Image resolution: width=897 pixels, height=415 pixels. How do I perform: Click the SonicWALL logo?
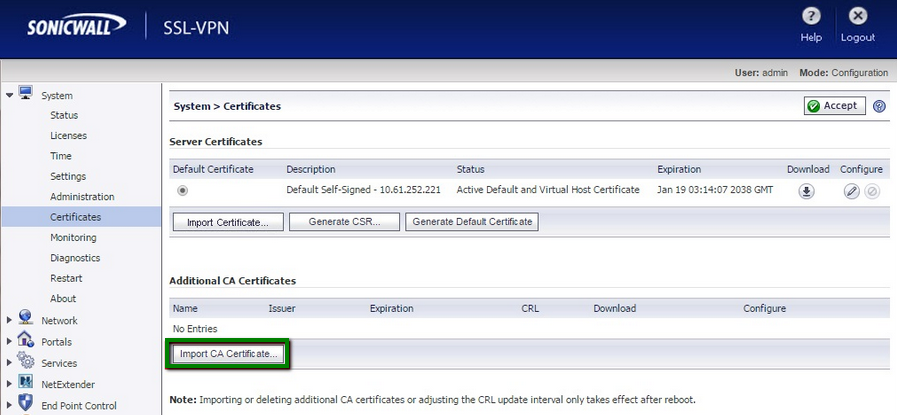coord(77,26)
